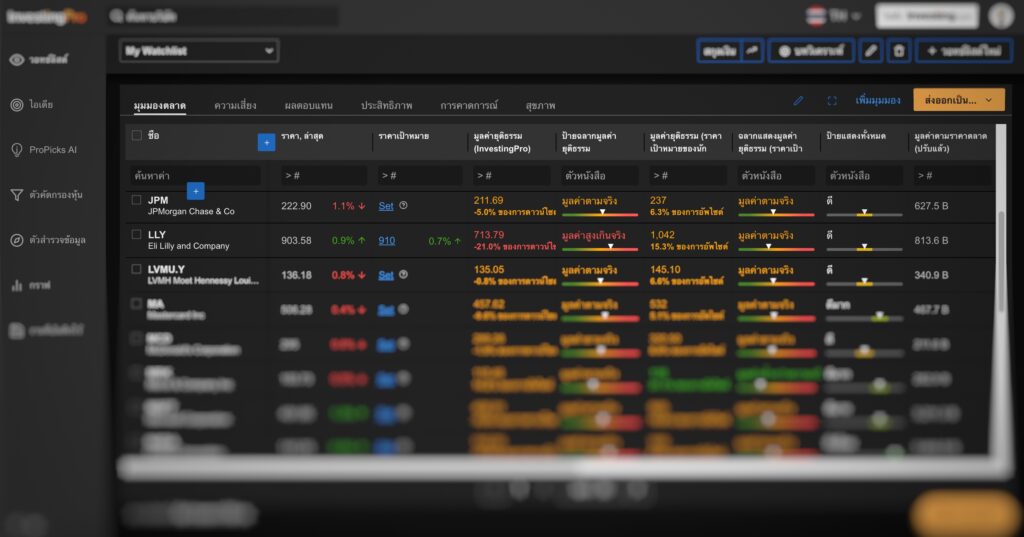Click the round-icon button left of the pencil
The width and height of the screenshot is (1024, 537).
(x=811, y=51)
